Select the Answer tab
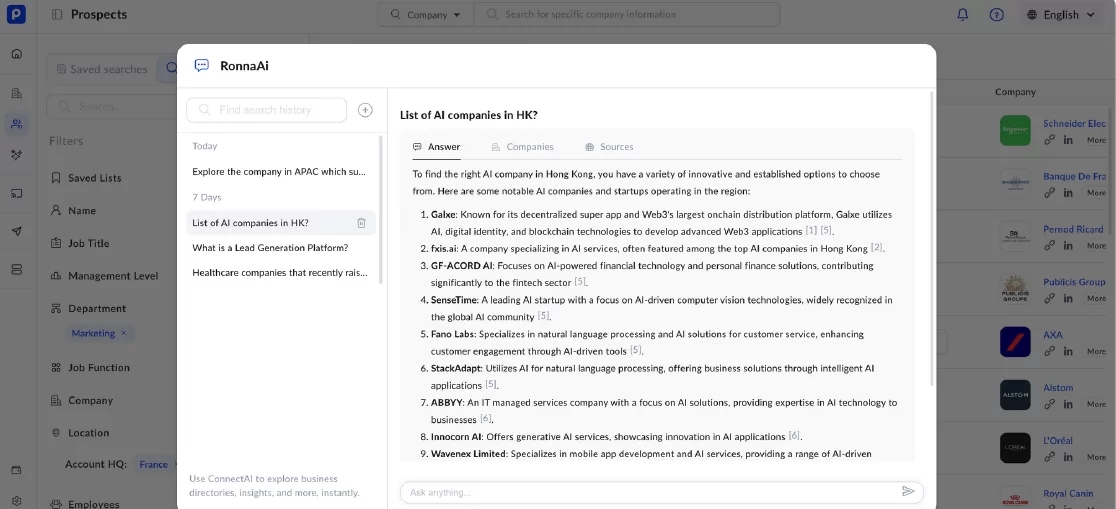Image resolution: width=1116 pixels, height=509 pixels. (437, 147)
